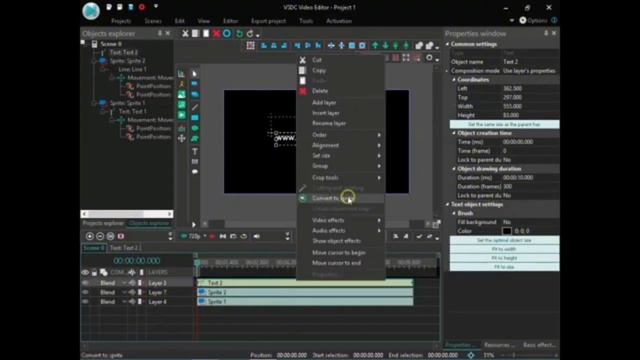The height and width of the screenshot is (360, 640).
Task: Toggle the audio waveform icon for Layer 4
Action: click(132, 302)
